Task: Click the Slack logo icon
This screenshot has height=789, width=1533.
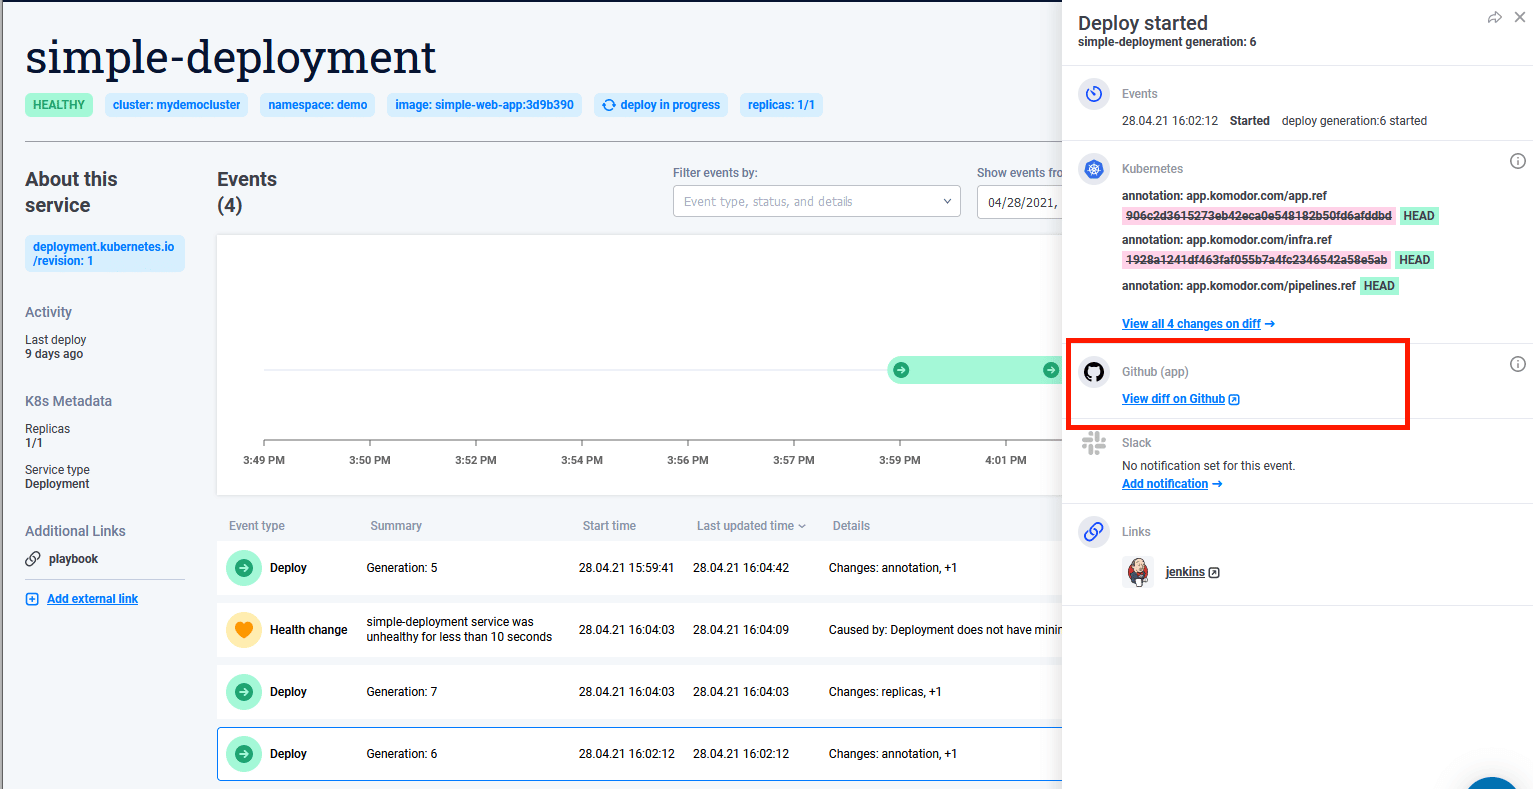Action: (x=1094, y=443)
